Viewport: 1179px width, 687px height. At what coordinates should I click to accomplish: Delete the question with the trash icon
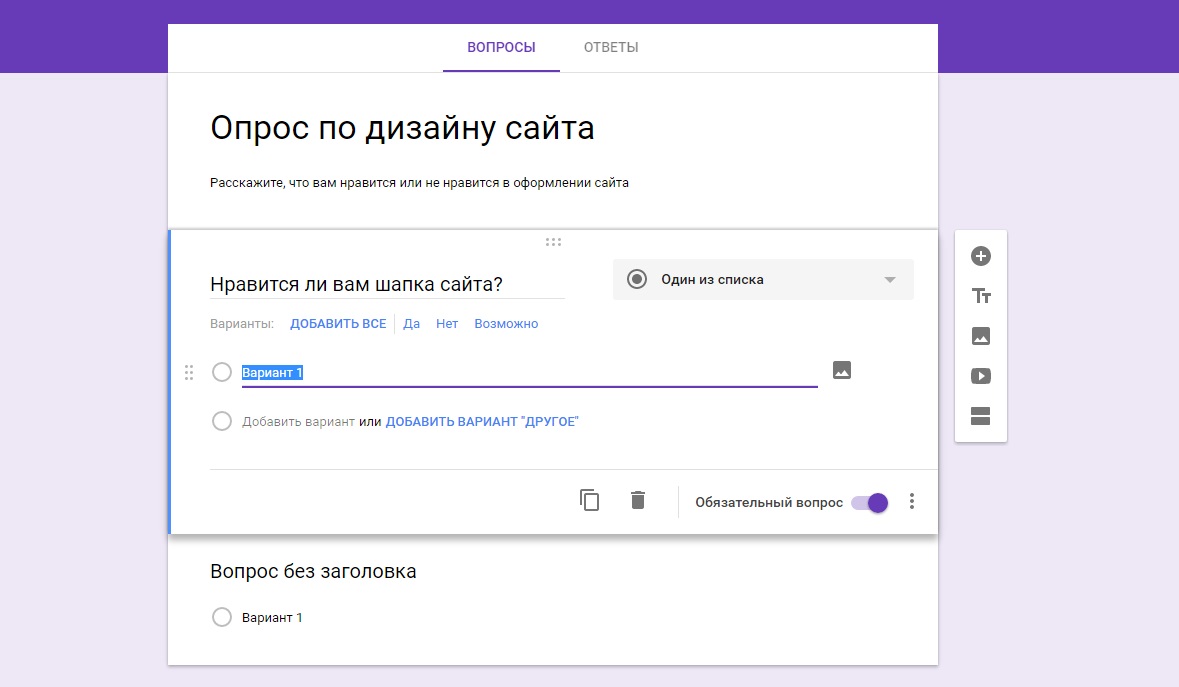638,500
